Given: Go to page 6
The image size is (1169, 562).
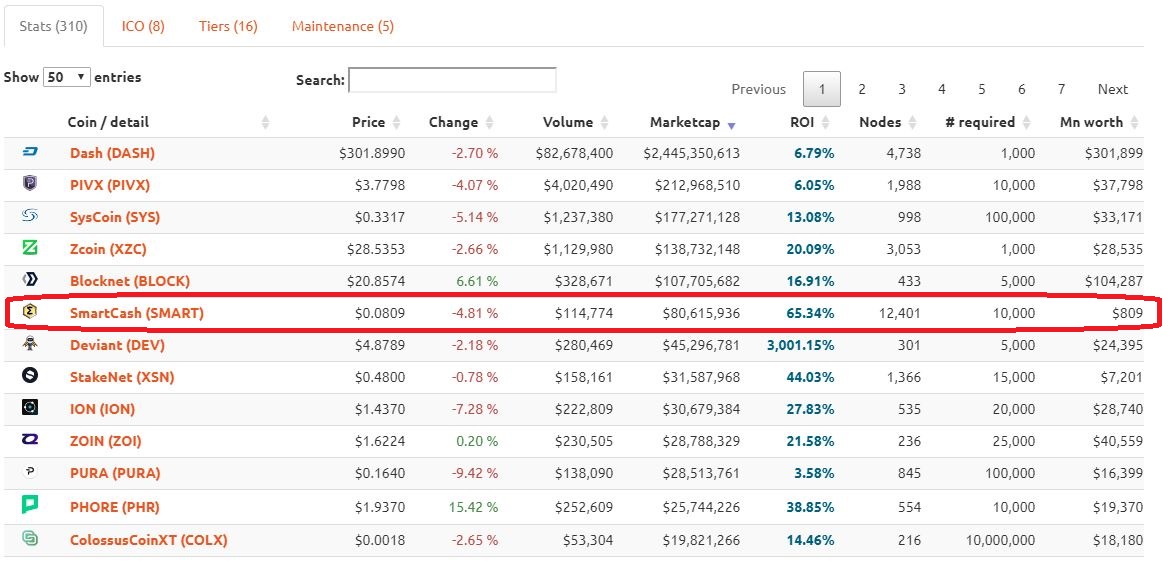Looking at the screenshot, I should (1021, 89).
